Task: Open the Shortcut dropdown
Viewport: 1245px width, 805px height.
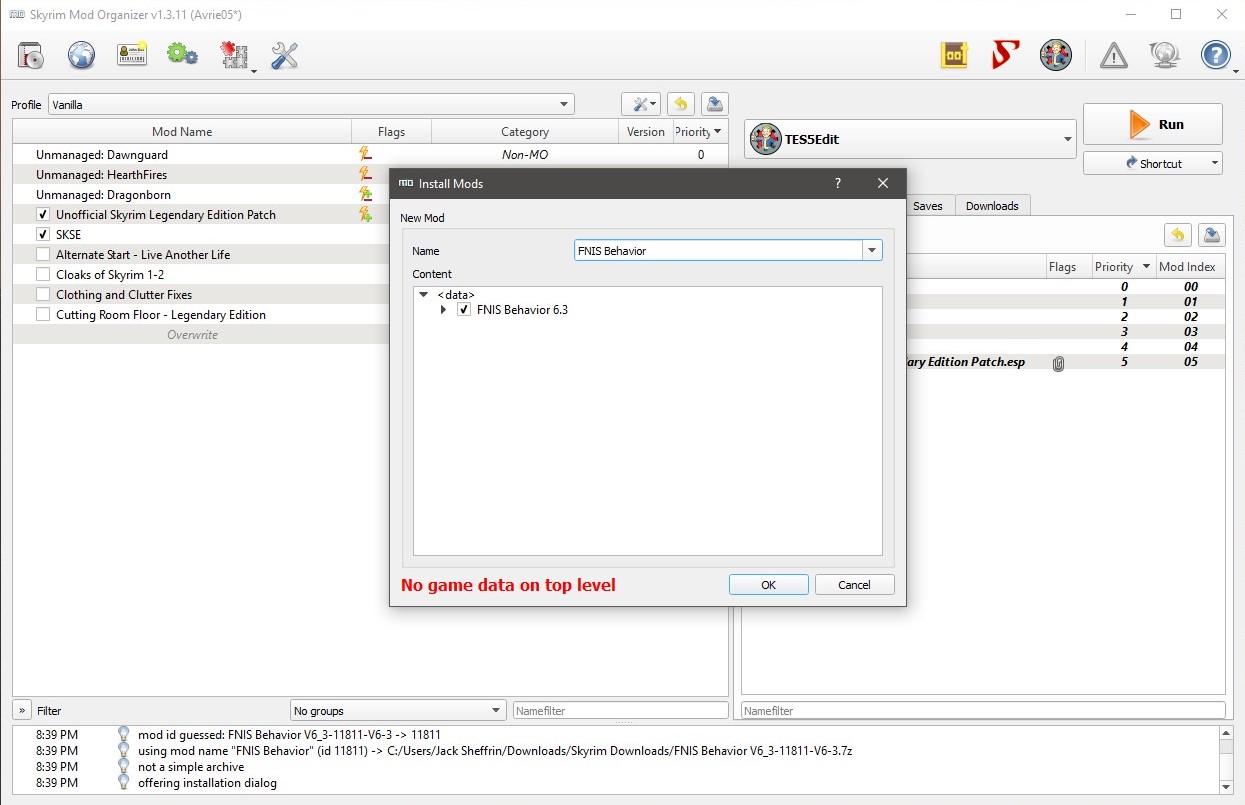Action: (1153, 163)
